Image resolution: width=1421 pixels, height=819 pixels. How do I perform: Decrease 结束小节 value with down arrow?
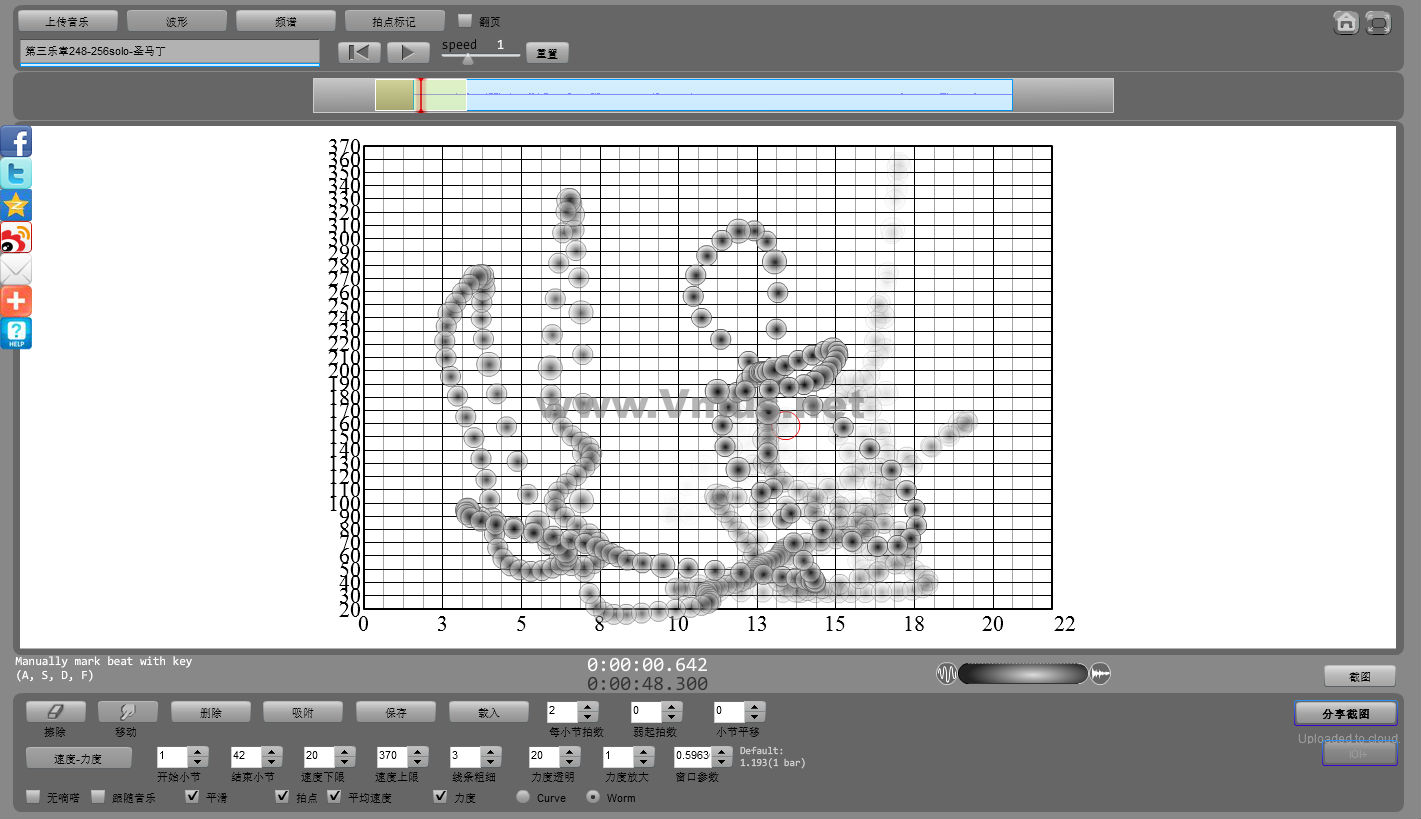pyautogui.click(x=270, y=762)
